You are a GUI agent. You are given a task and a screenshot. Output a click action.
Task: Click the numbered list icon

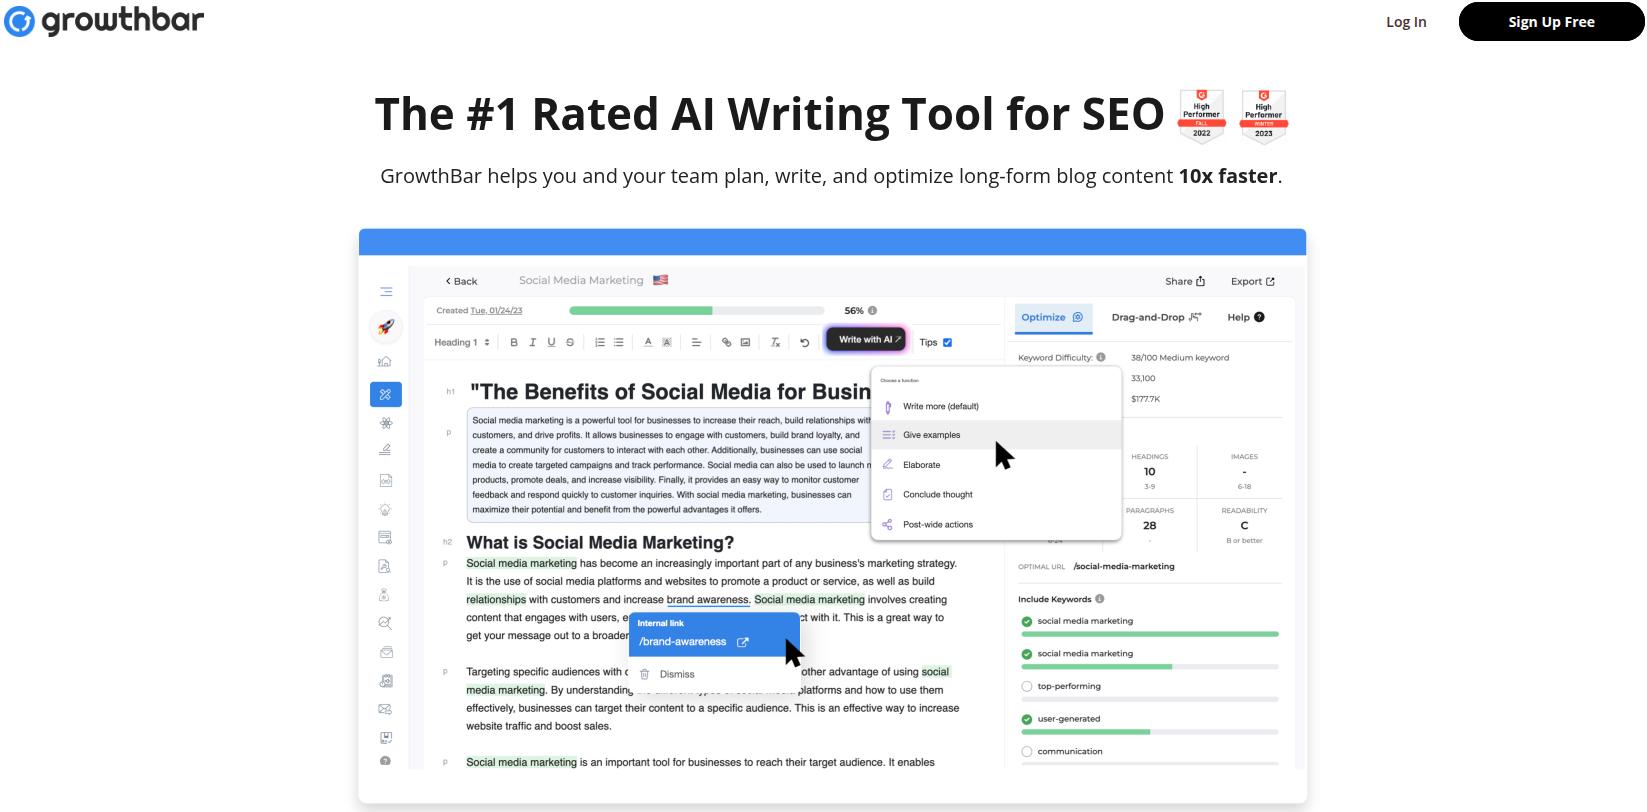tap(600, 342)
